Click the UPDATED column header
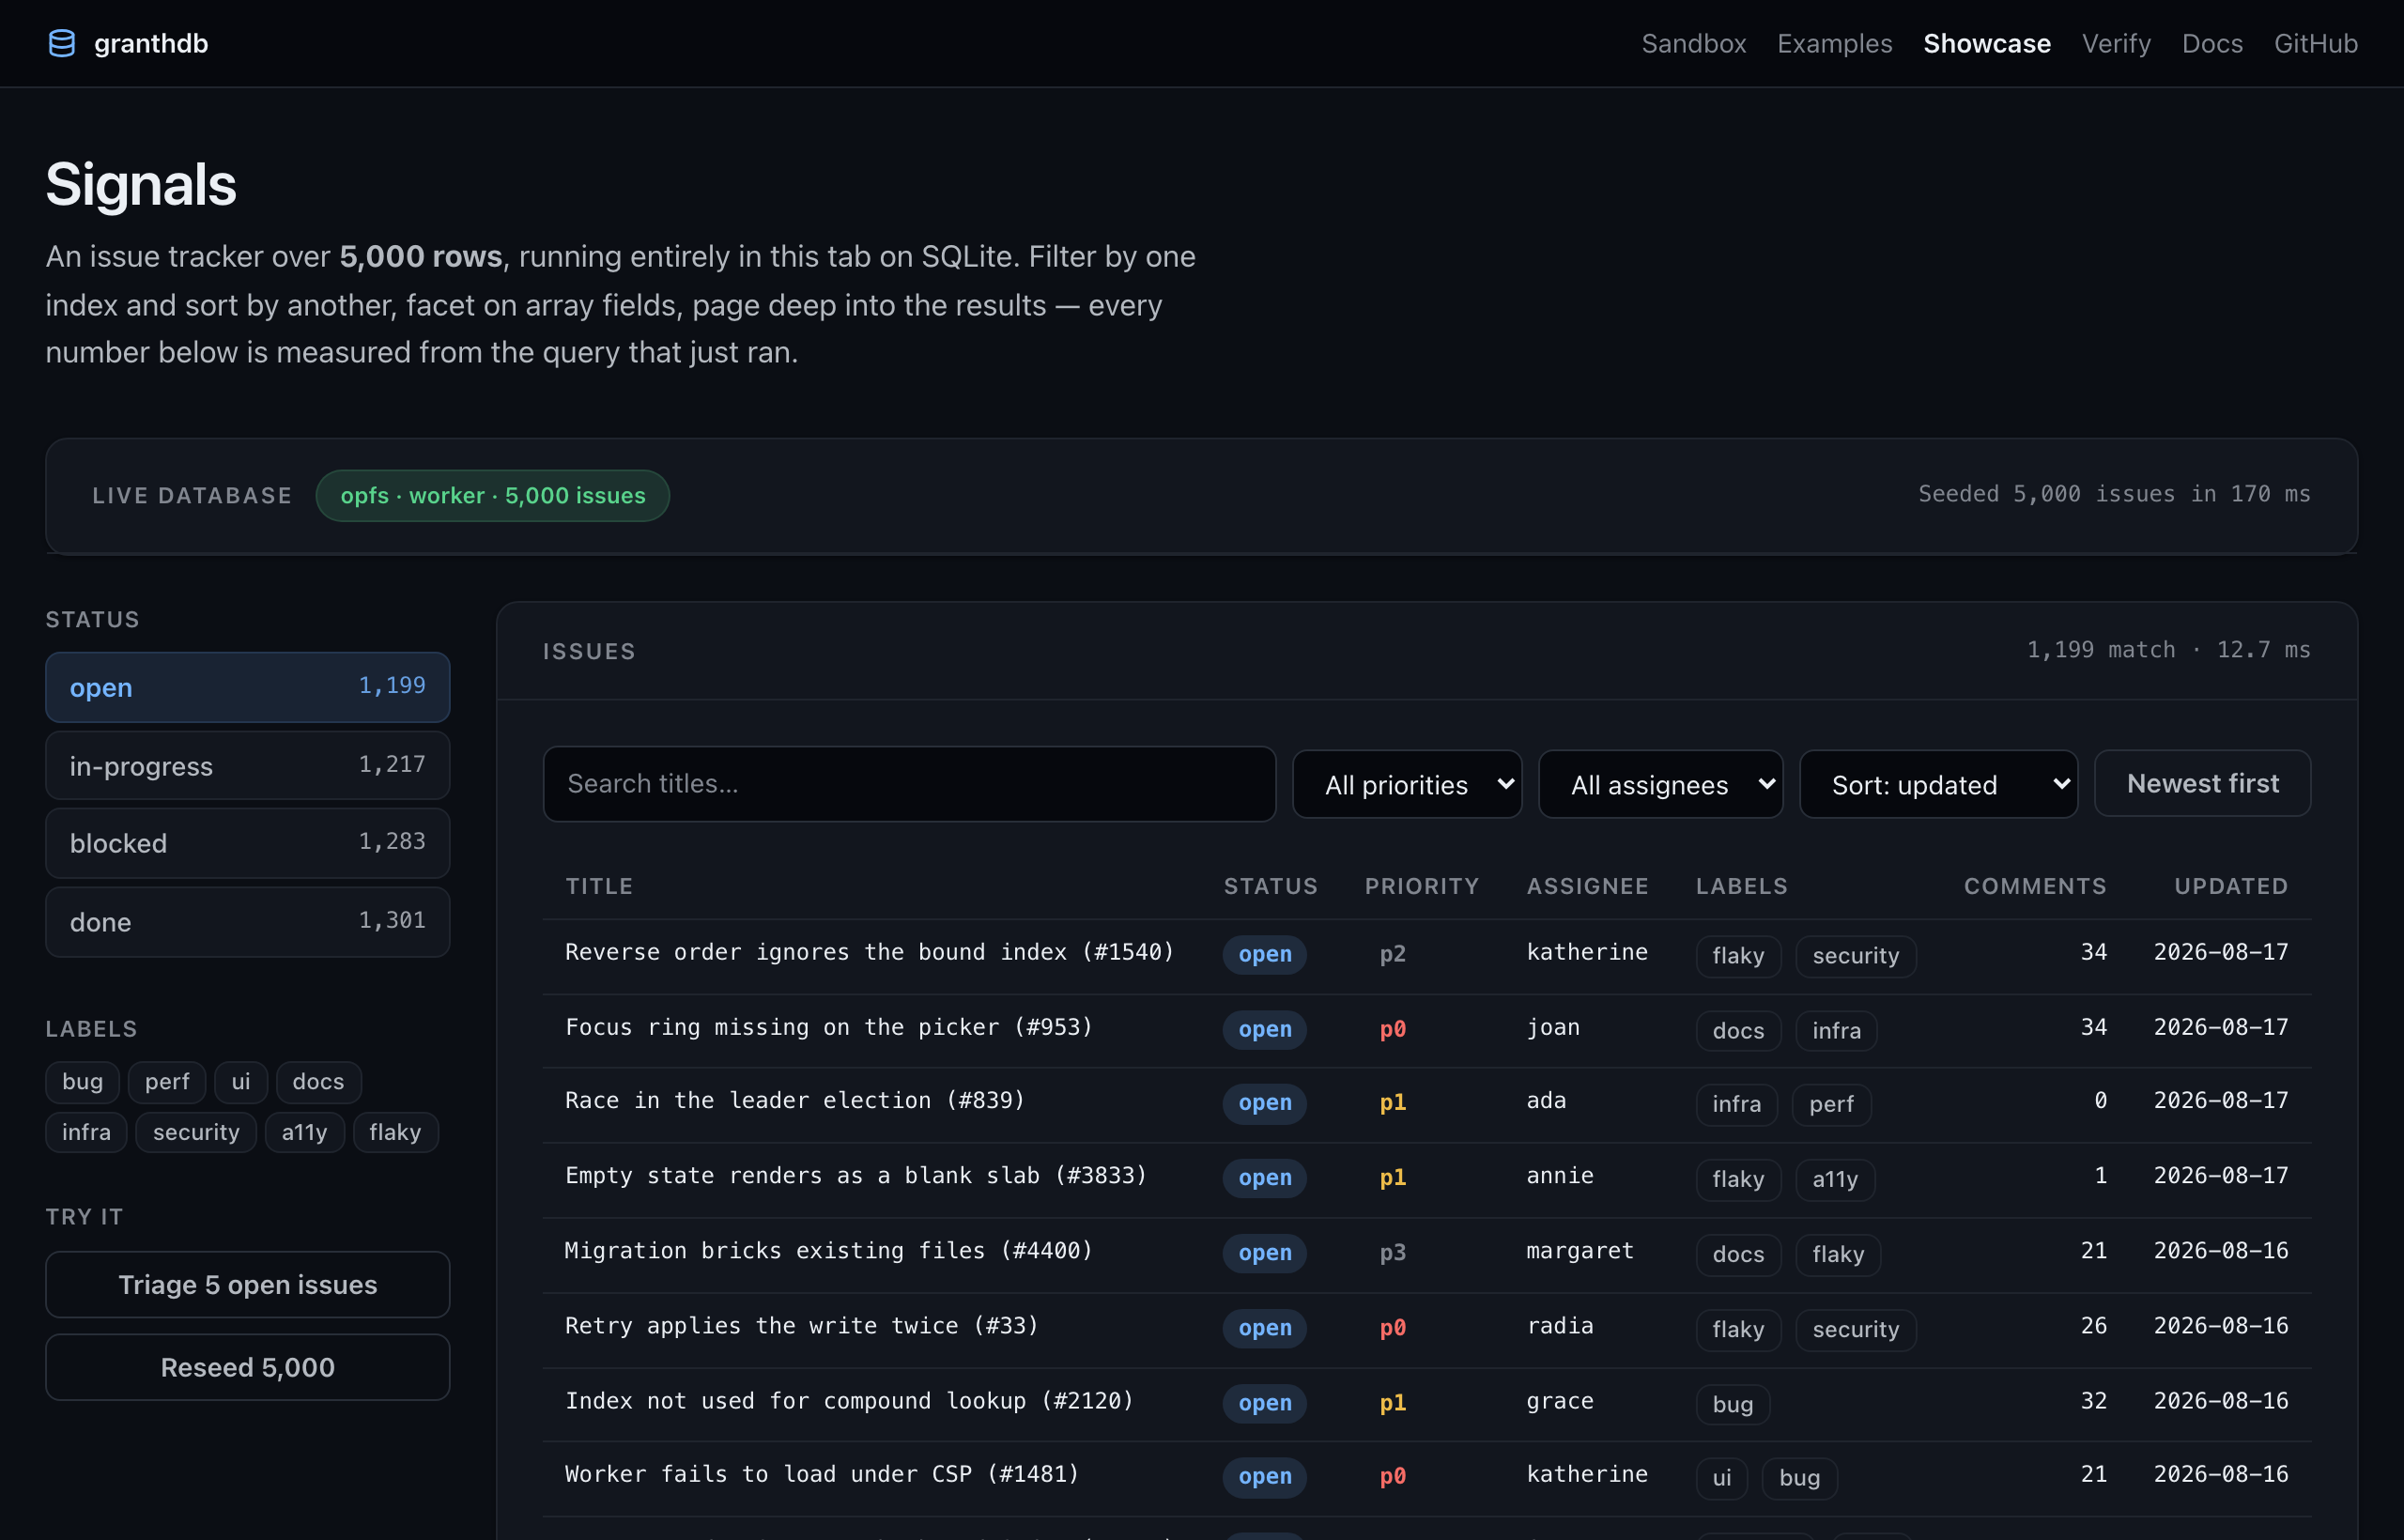This screenshot has height=1540, width=2404. [x=2230, y=886]
